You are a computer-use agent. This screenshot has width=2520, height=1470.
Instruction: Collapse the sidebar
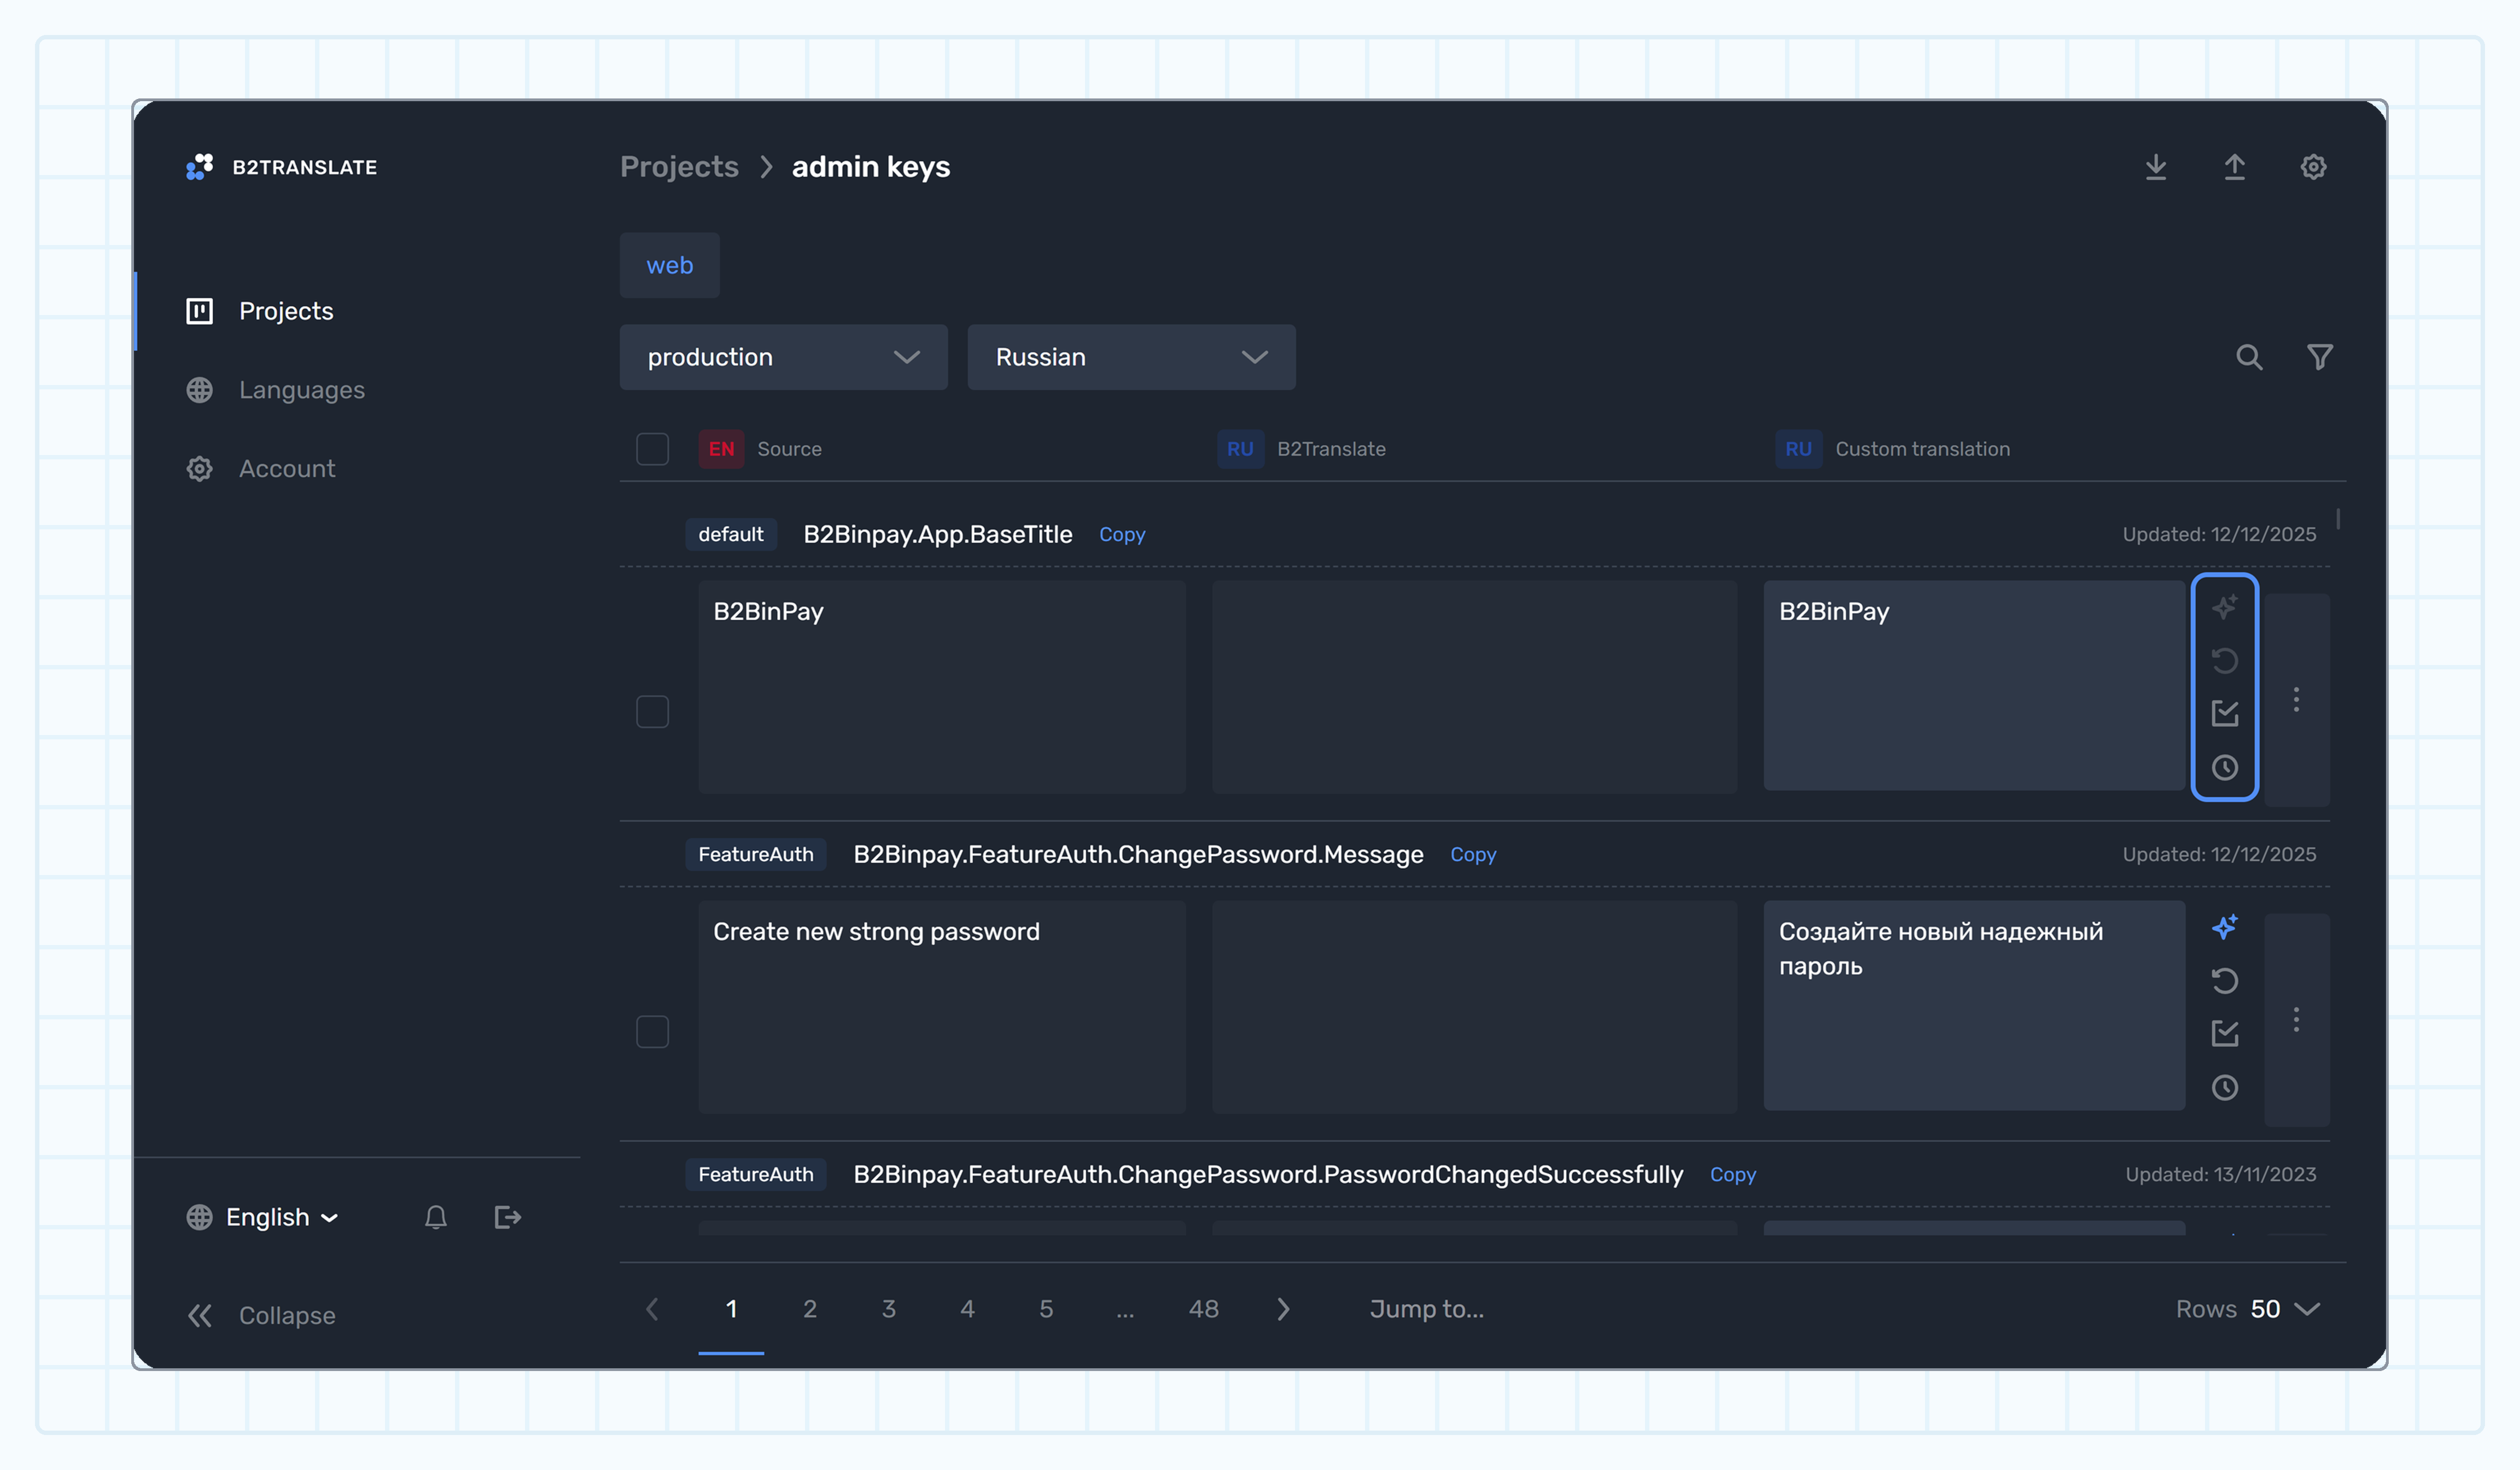pos(261,1316)
